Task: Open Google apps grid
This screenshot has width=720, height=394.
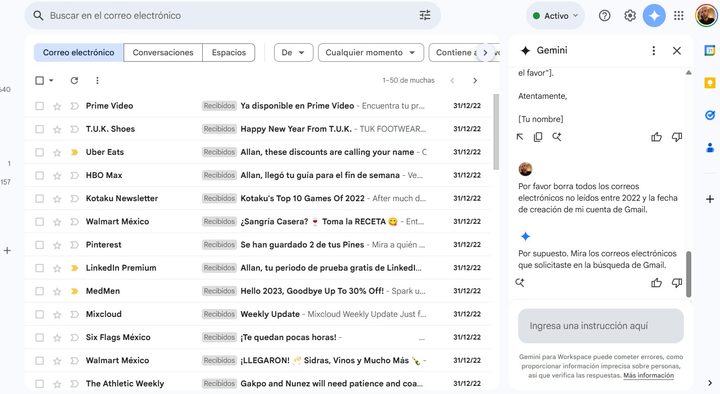Action: [679, 16]
